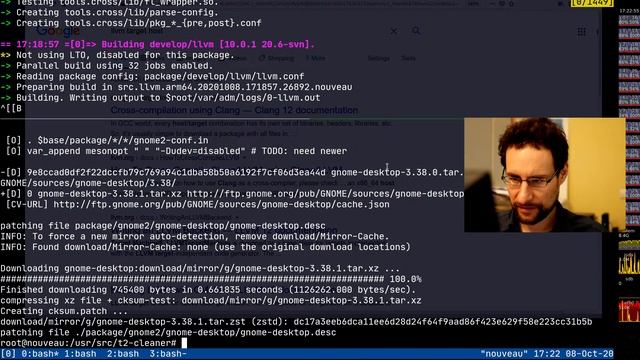Click the "Finished downloading 745400 bytes" line

click(208, 290)
